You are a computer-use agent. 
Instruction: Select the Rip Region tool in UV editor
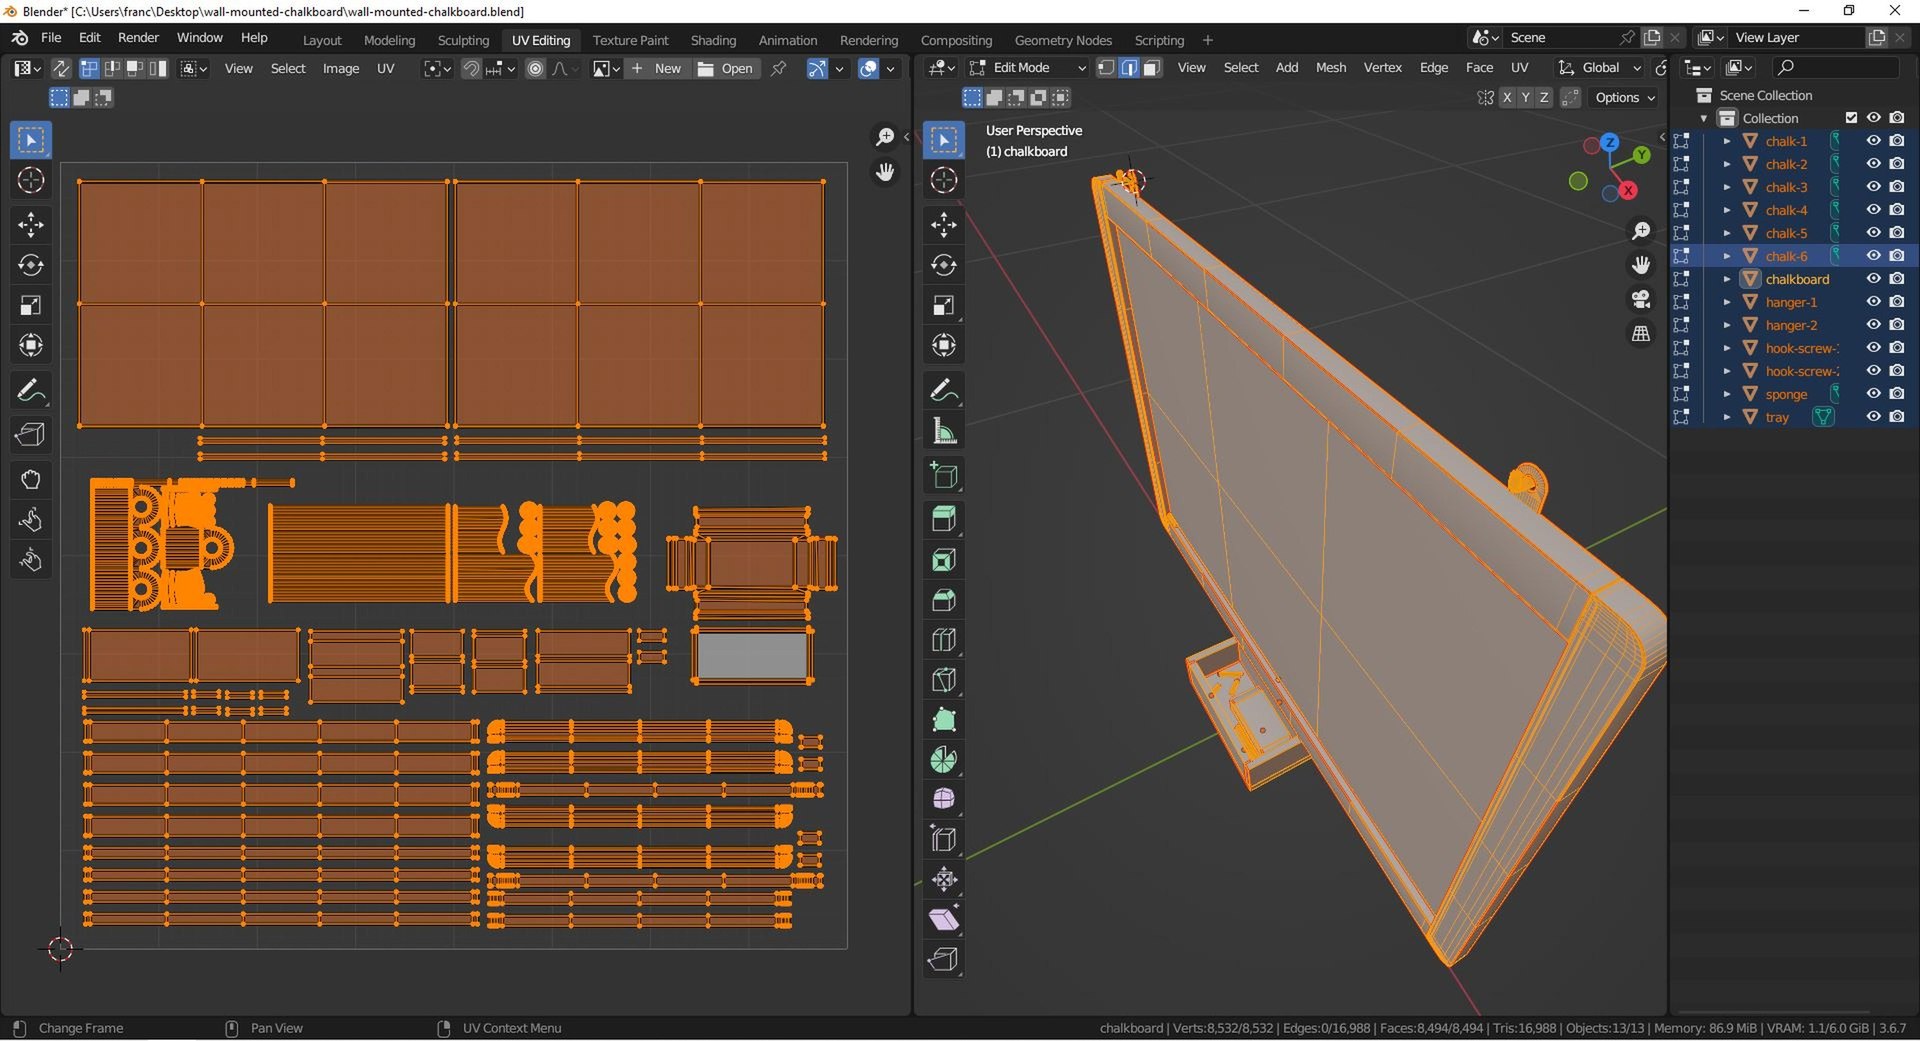(31, 434)
